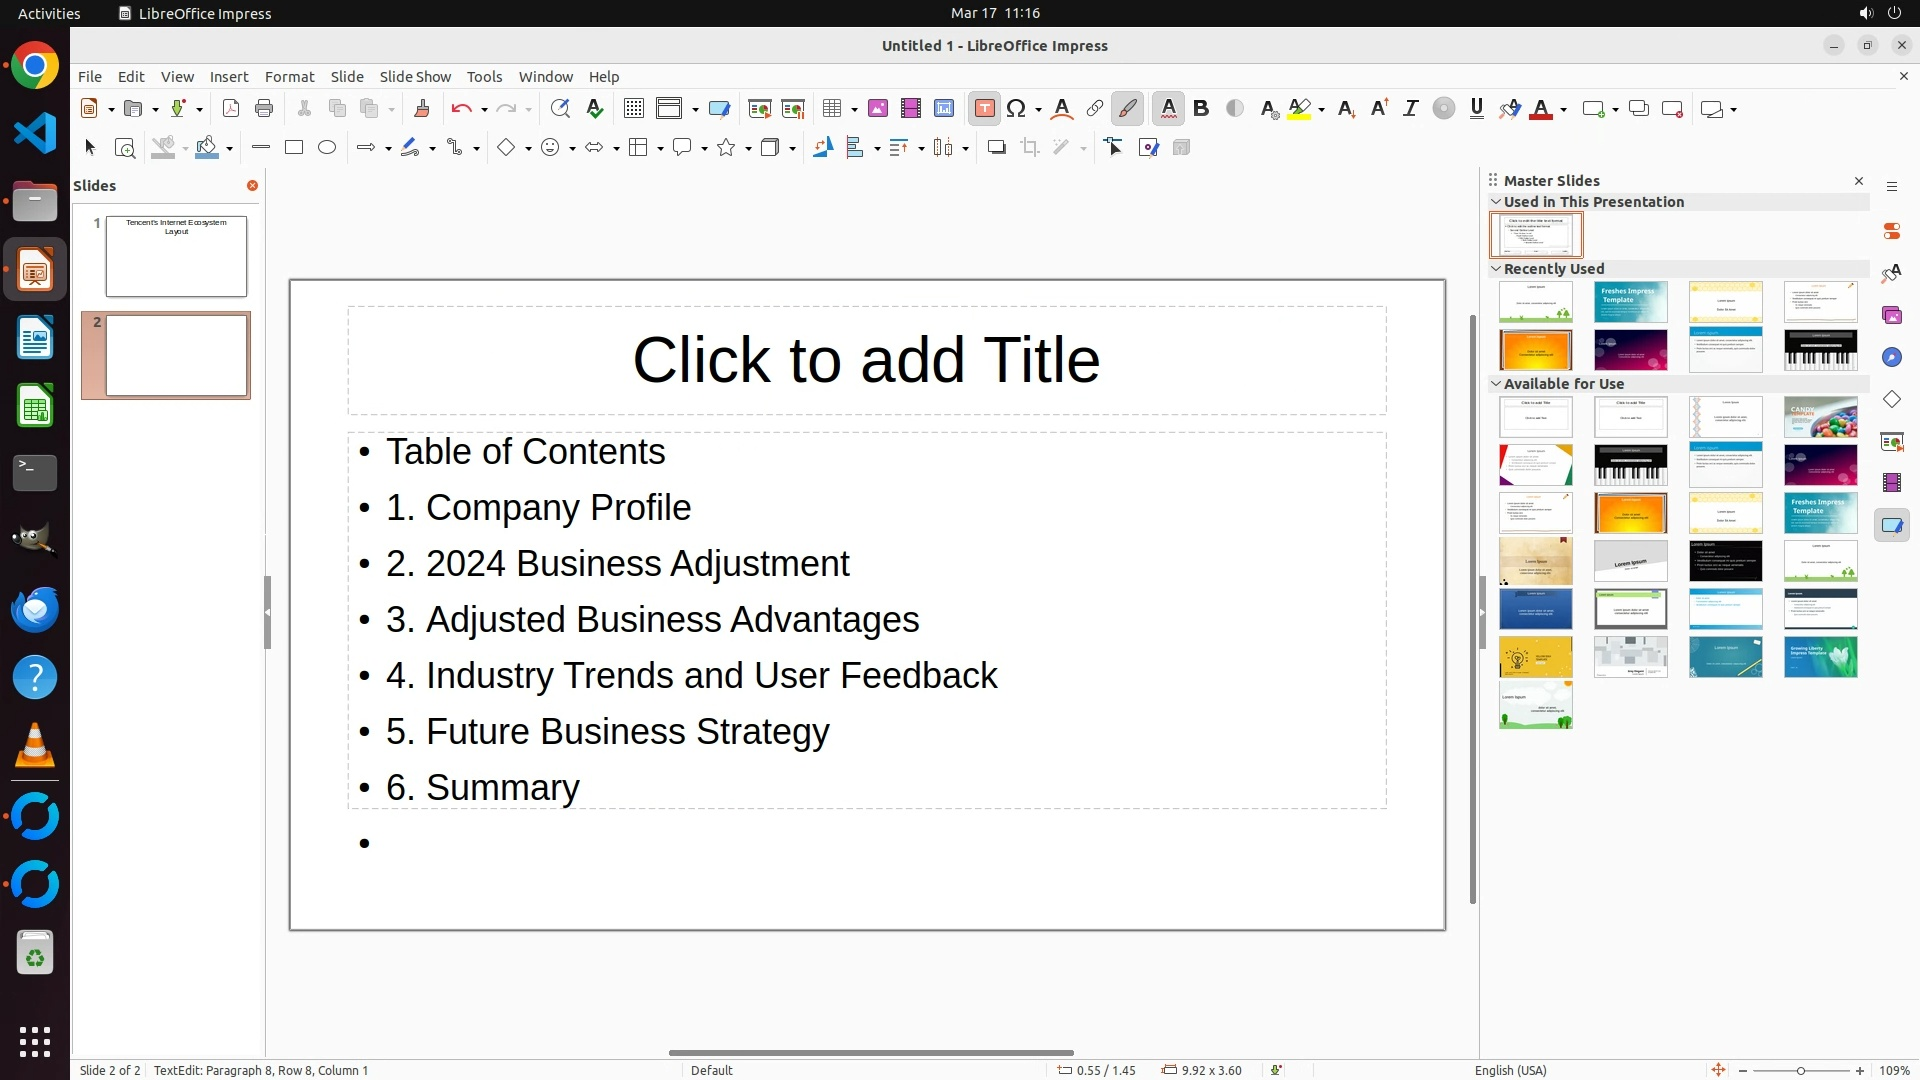Collapse the Recently Used section
This screenshot has width=1920, height=1080.
point(1496,269)
